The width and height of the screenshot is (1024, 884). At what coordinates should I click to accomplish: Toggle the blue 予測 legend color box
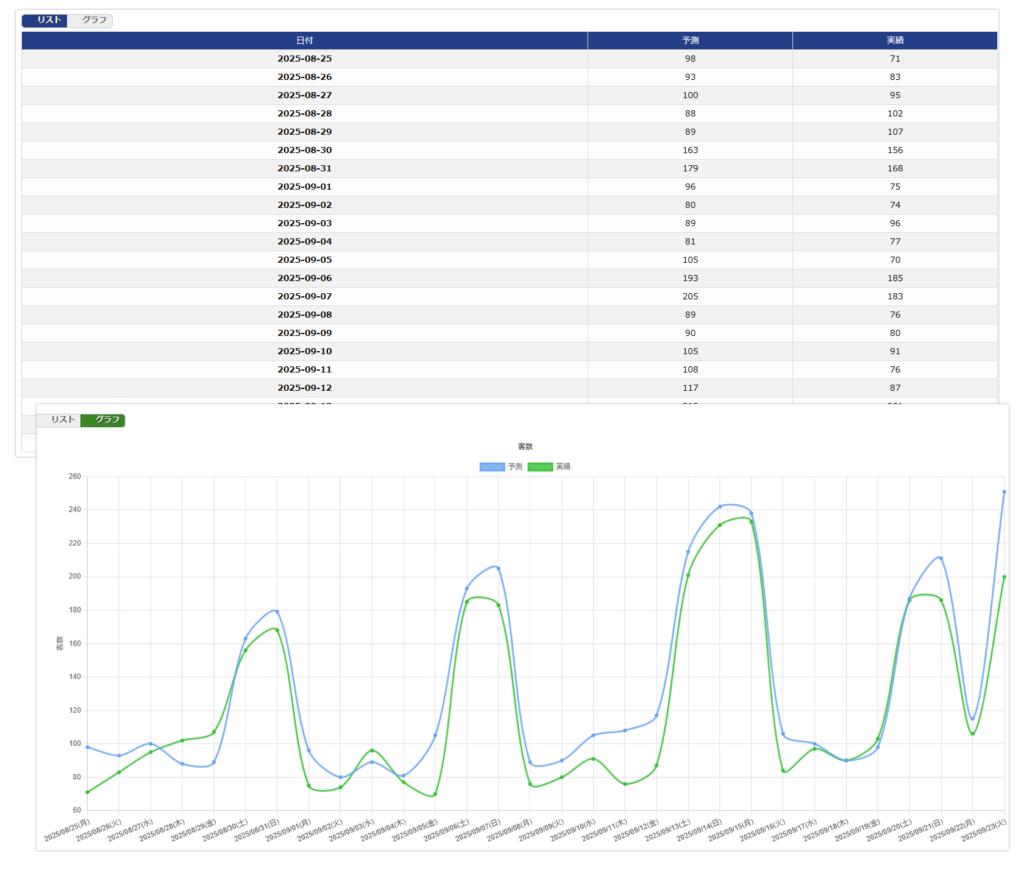(492, 467)
